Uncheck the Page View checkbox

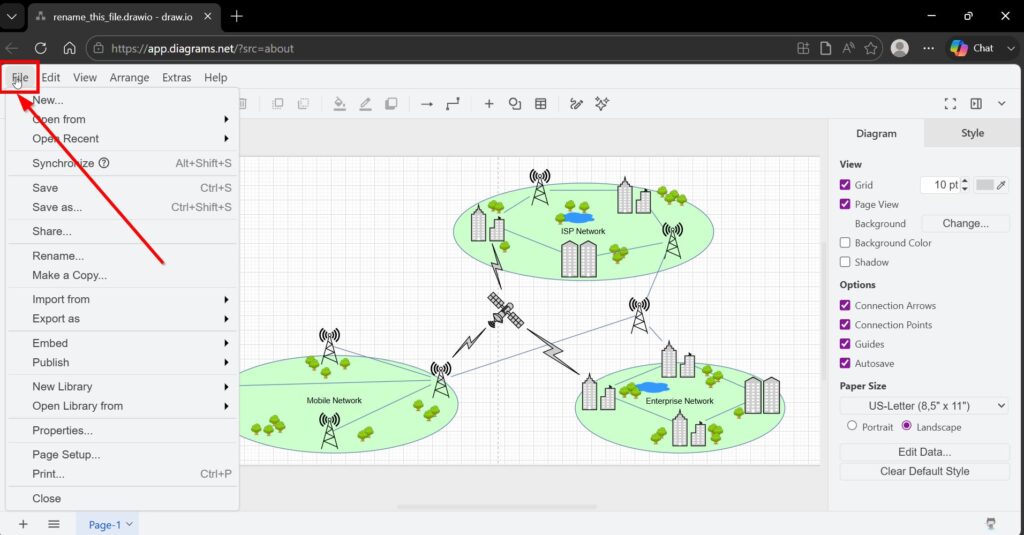click(x=845, y=204)
